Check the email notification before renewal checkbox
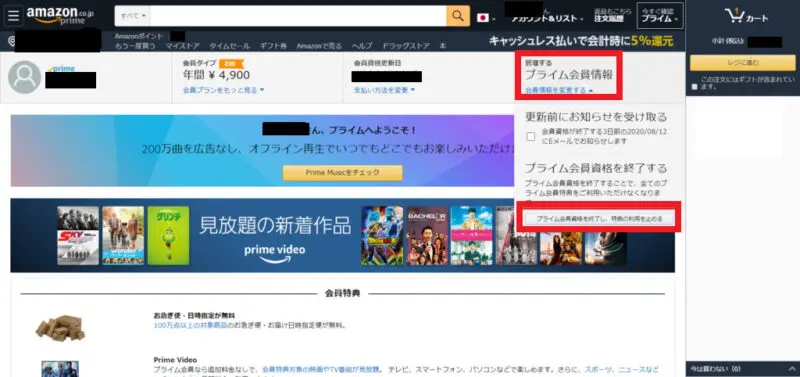Viewport: 800px width, 377px height. pyautogui.click(x=531, y=137)
